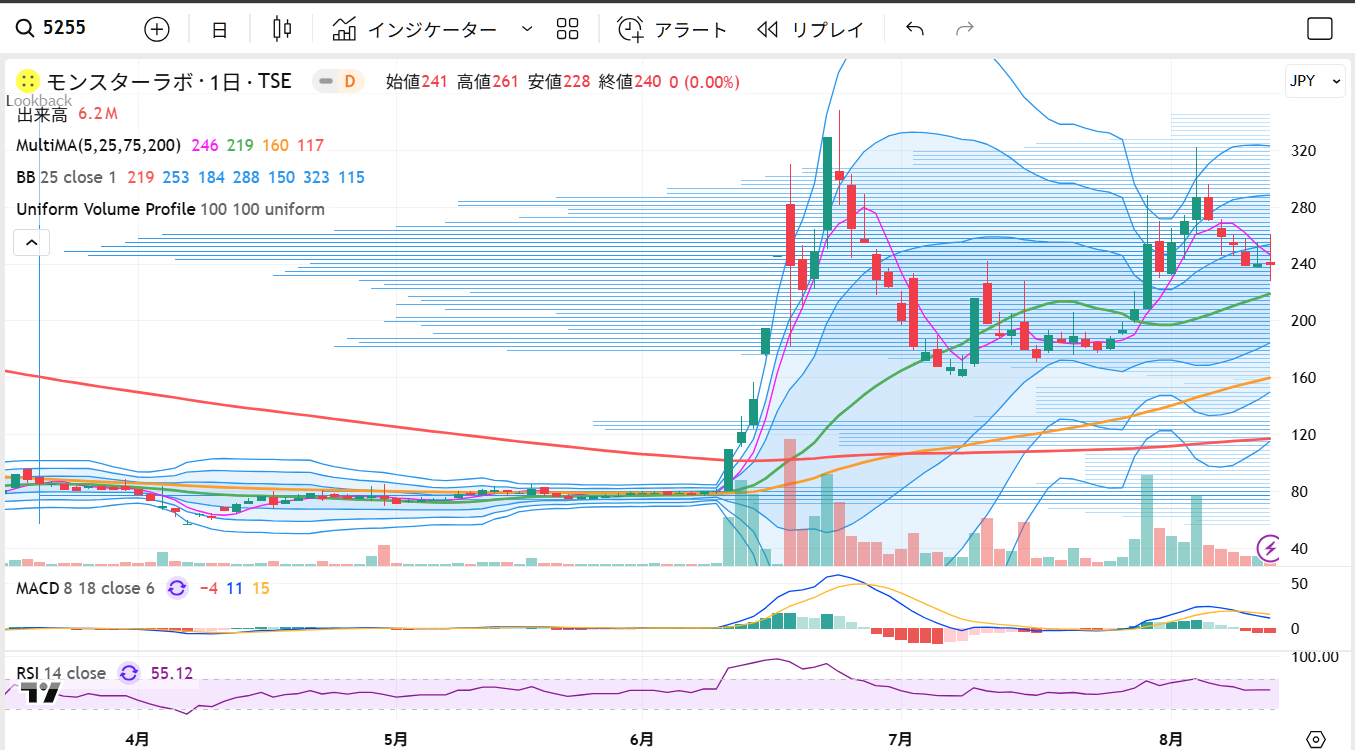Open the time axis settings icon
The height and width of the screenshot is (750, 1355).
[x=1316, y=739]
